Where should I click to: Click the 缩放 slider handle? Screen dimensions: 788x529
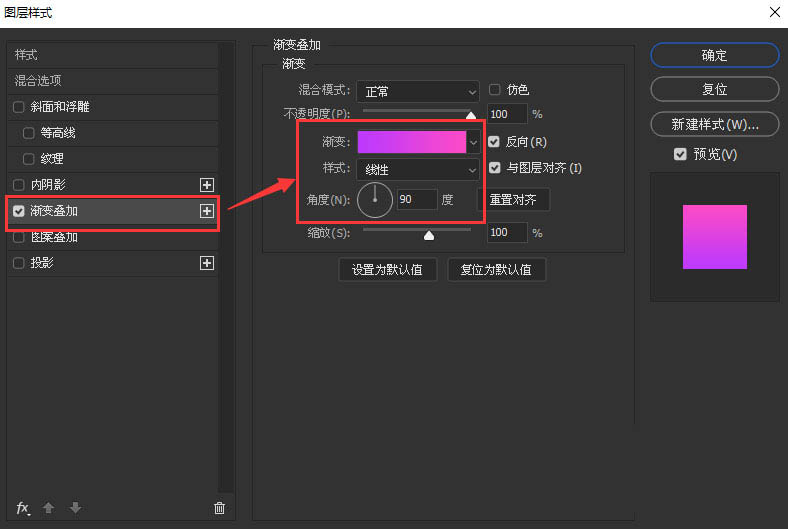pos(429,235)
